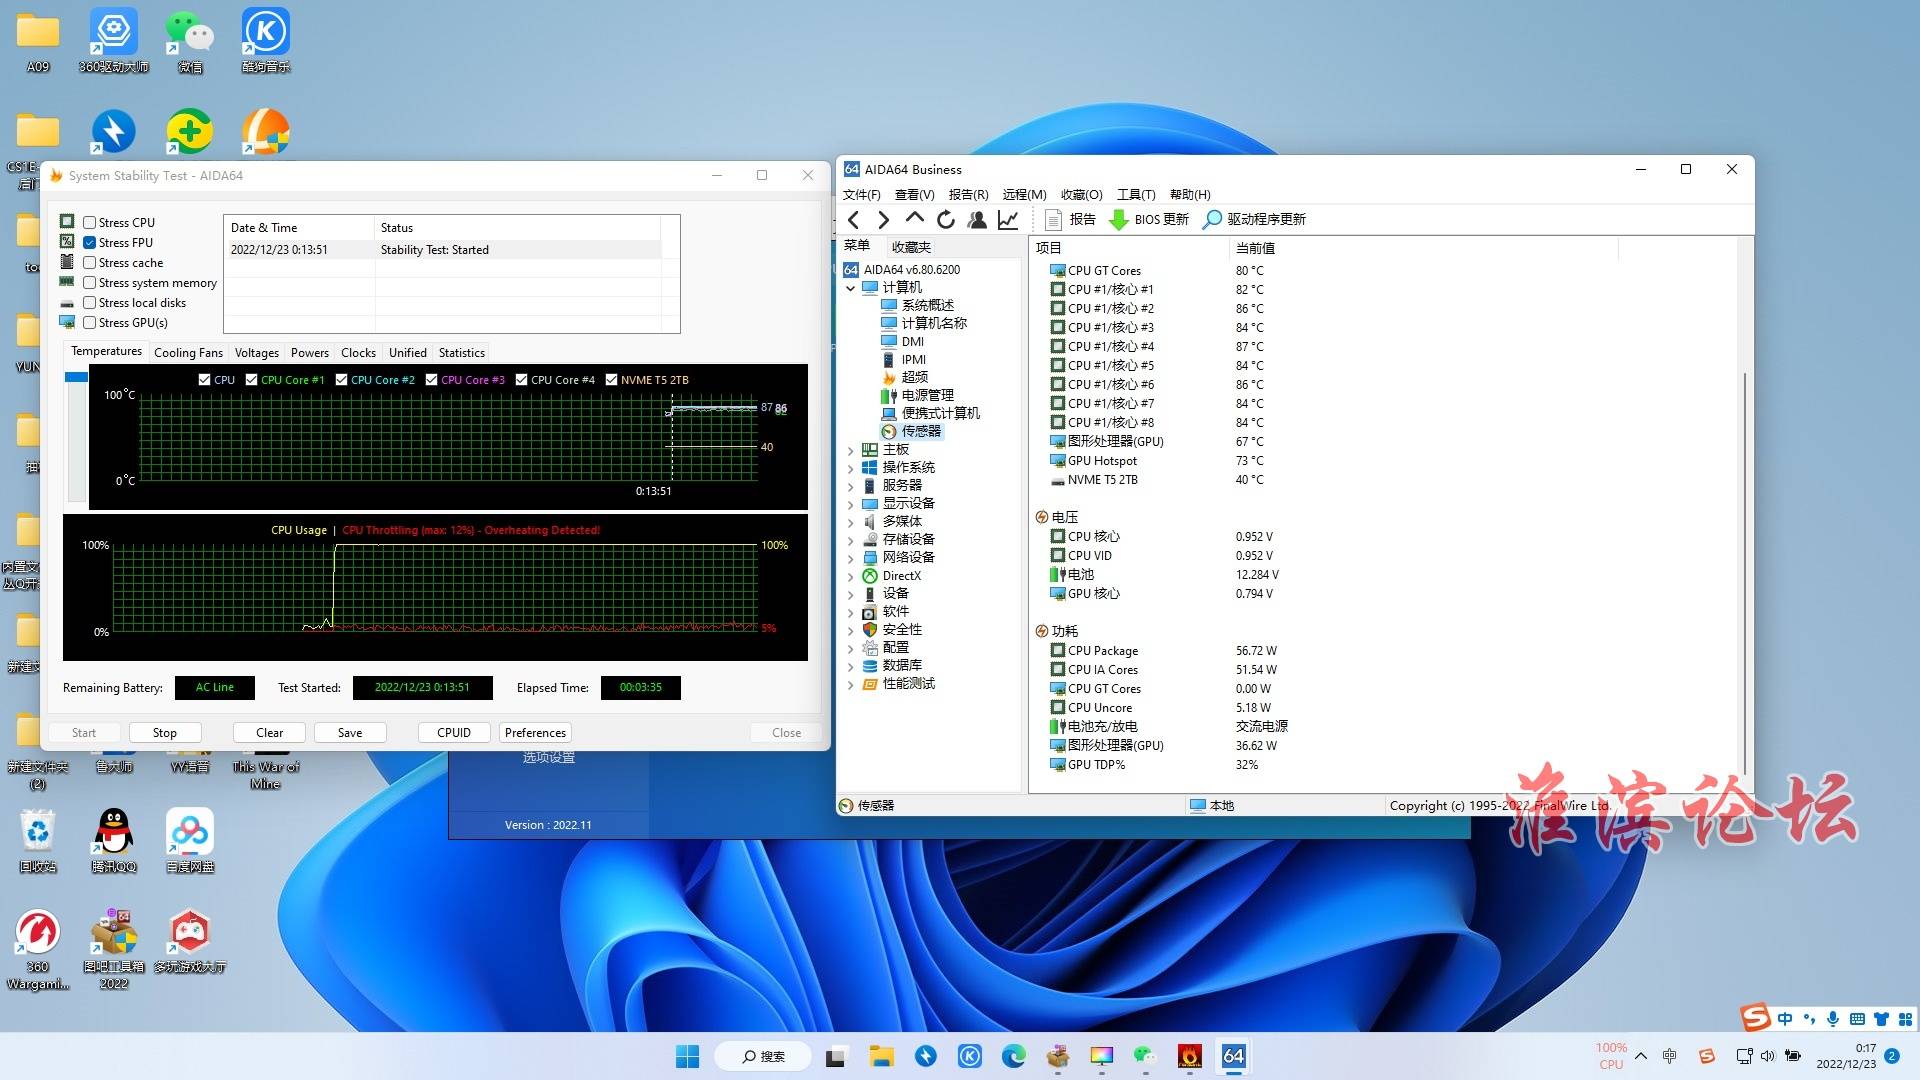The width and height of the screenshot is (1920, 1080).
Task: Open the Preferences button
Action: click(x=535, y=733)
